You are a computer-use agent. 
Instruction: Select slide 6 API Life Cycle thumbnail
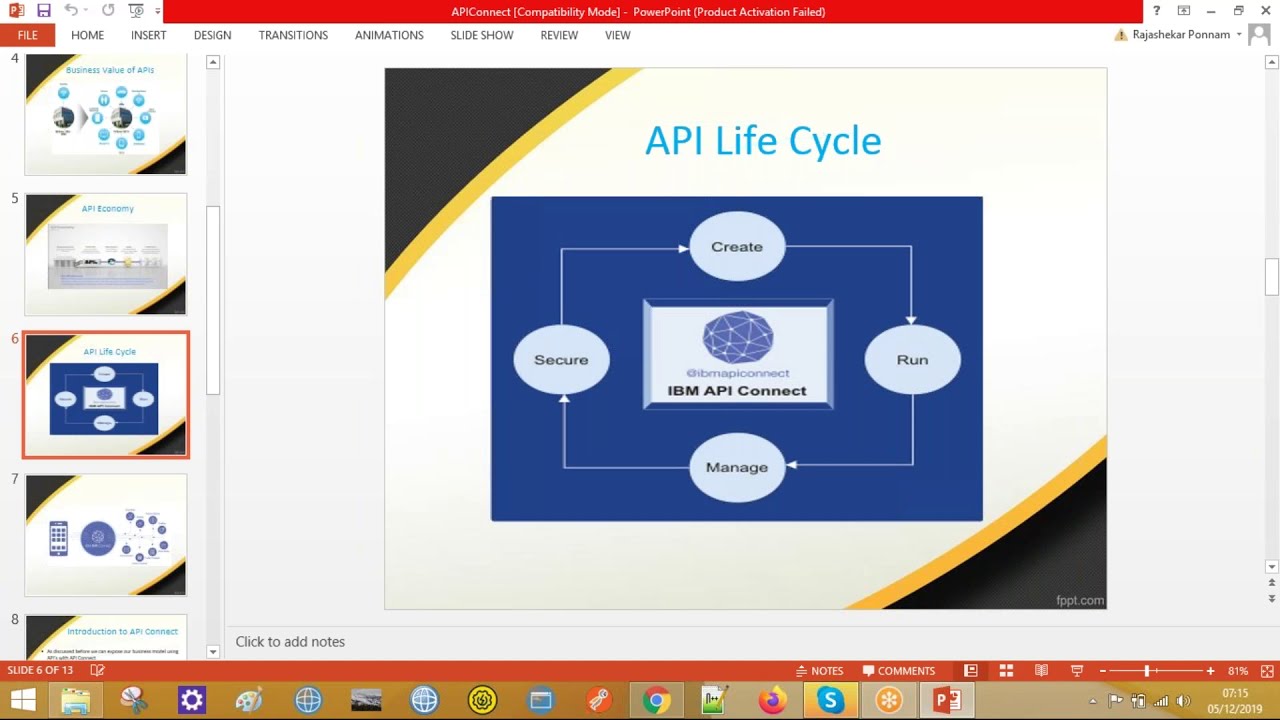(105, 395)
